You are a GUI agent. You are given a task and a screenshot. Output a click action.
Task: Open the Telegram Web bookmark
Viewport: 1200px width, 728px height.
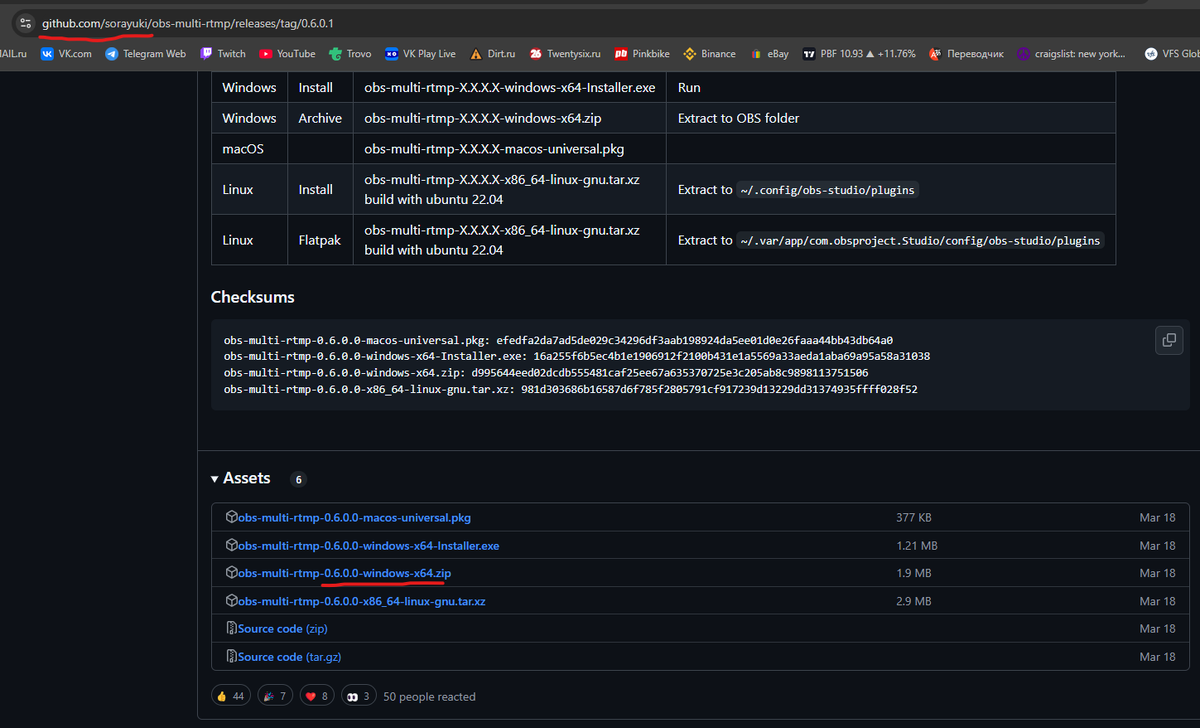[145, 54]
